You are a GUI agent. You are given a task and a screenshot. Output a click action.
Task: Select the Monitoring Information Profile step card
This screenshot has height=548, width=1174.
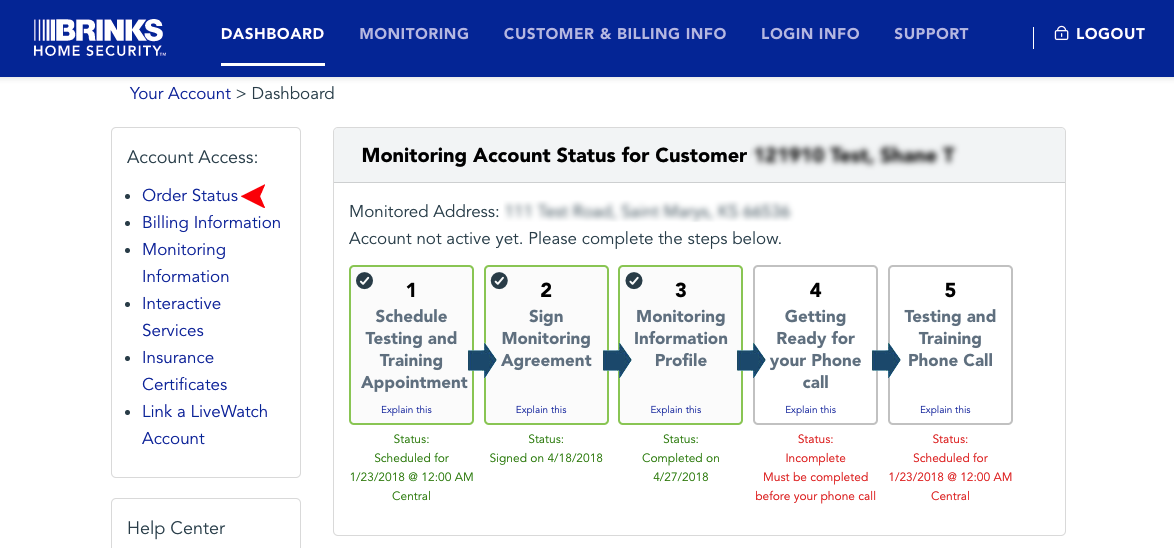coord(681,345)
